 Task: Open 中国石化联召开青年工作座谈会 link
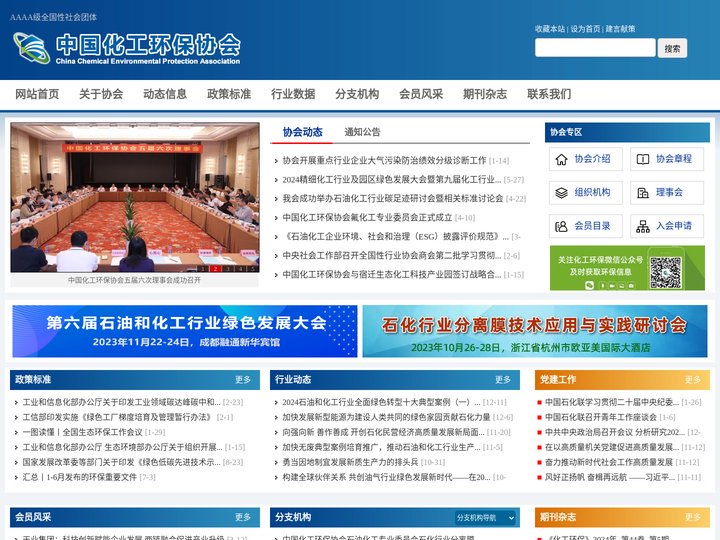click(601, 417)
